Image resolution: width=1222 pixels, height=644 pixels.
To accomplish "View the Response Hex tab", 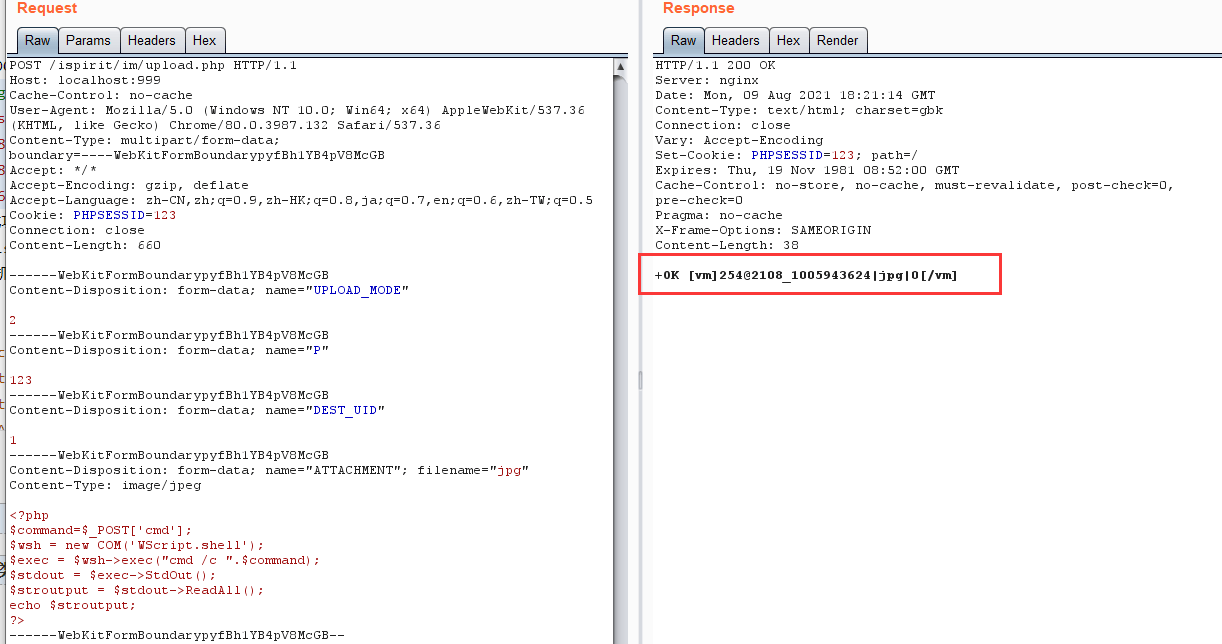I will point(789,41).
